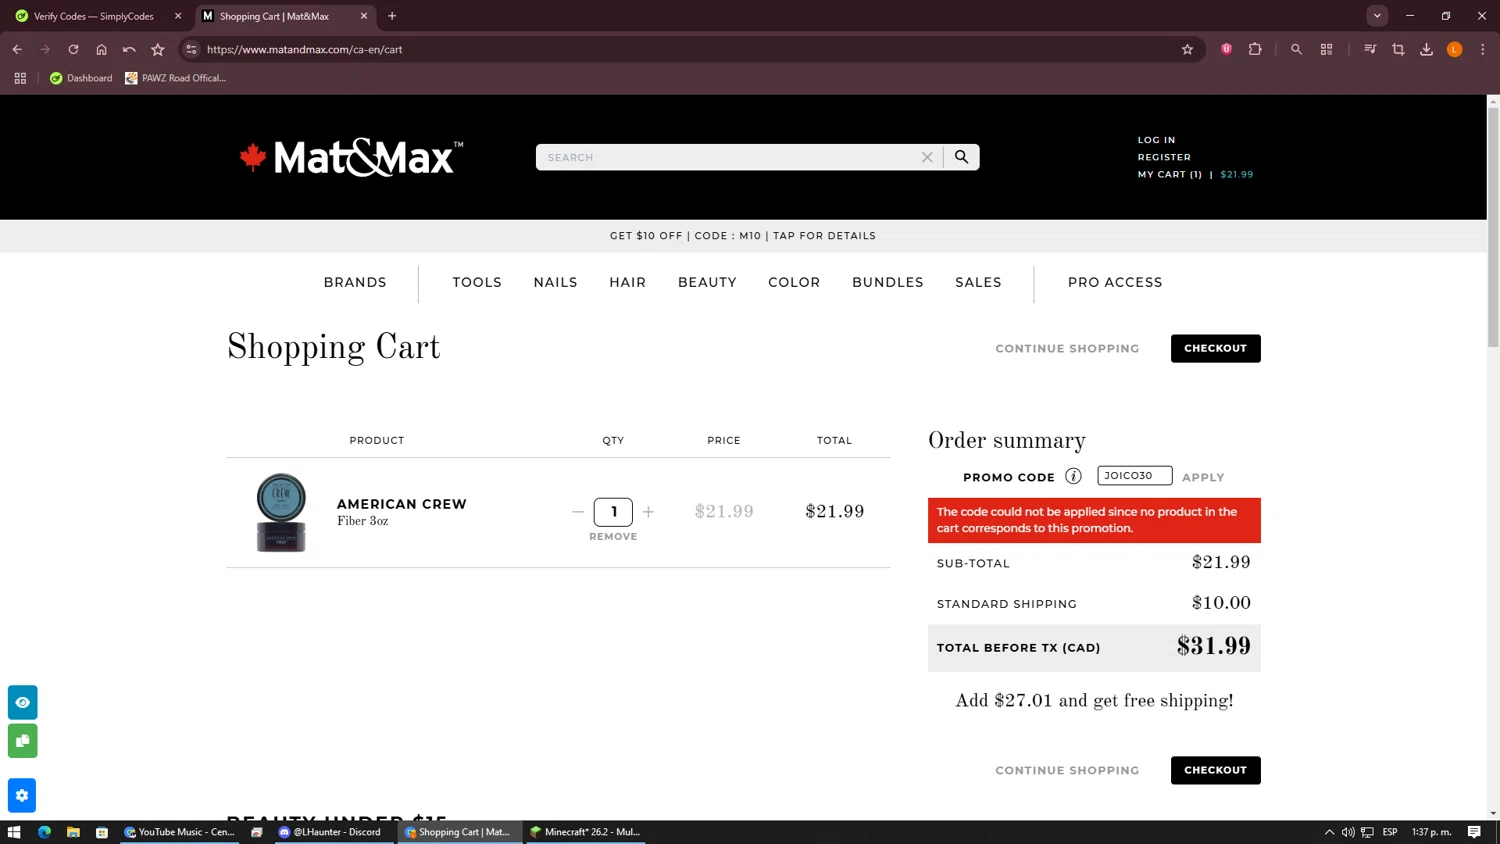Go back in browser history

pyautogui.click(x=17, y=49)
